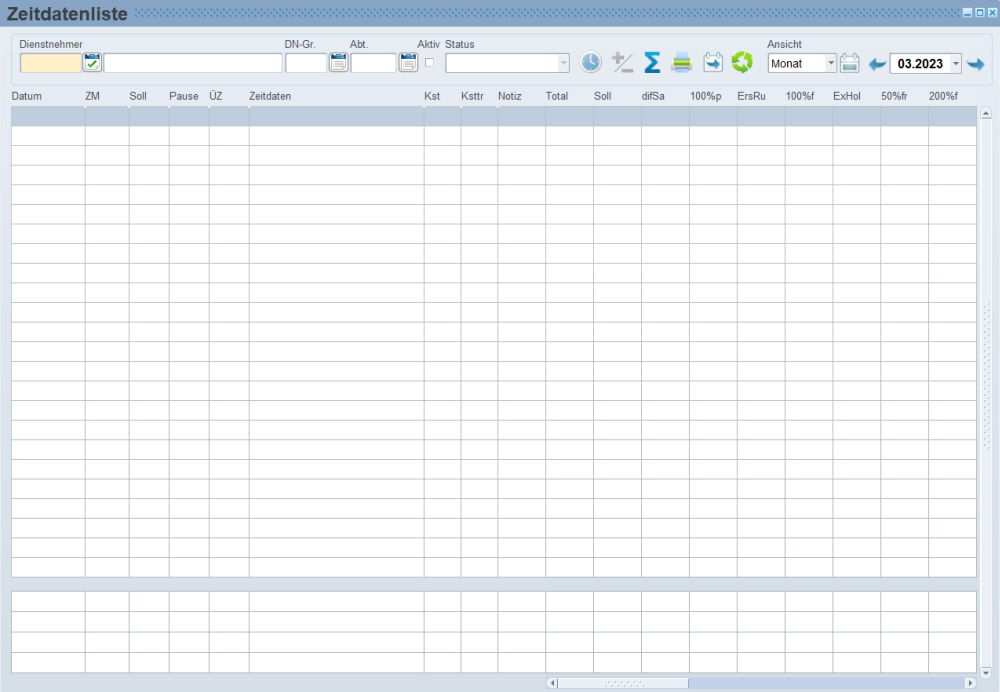Open the DN-Gr. selection icon
This screenshot has width=1000, height=692.
pyautogui.click(x=339, y=63)
